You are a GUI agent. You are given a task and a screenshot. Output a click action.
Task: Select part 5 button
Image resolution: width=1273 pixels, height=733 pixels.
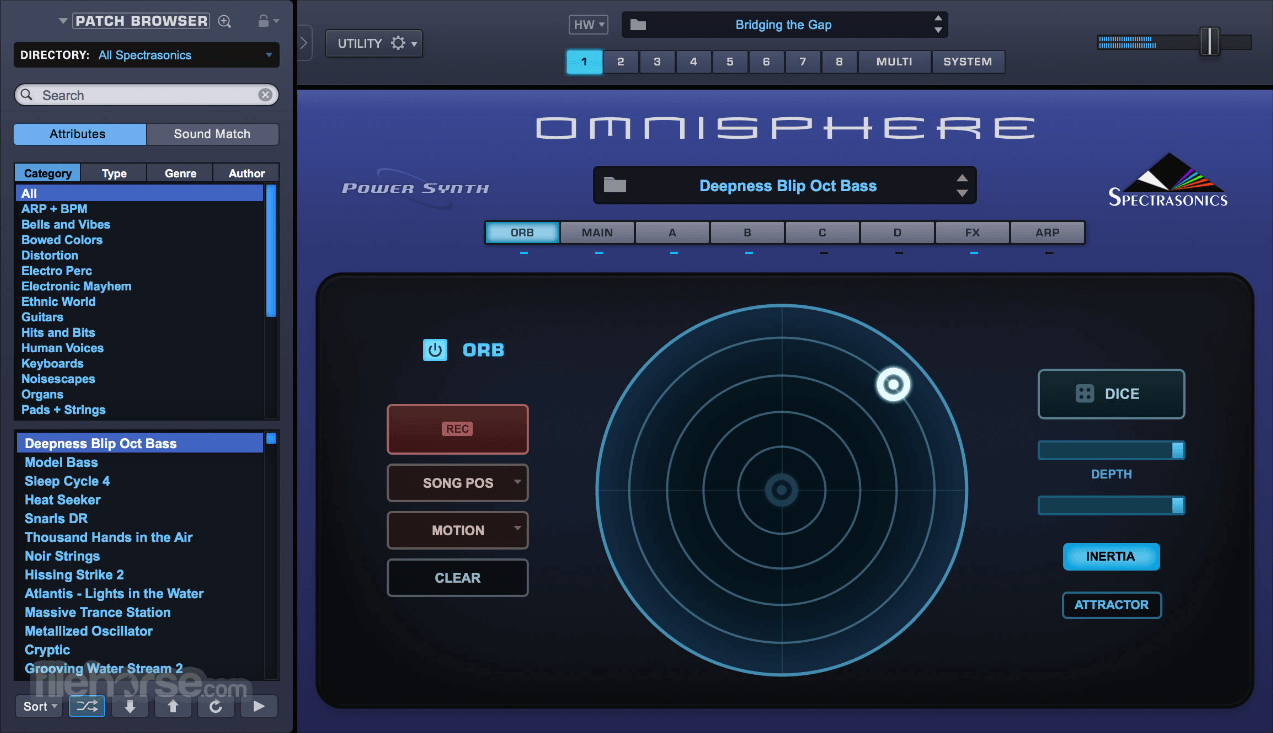click(730, 62)
